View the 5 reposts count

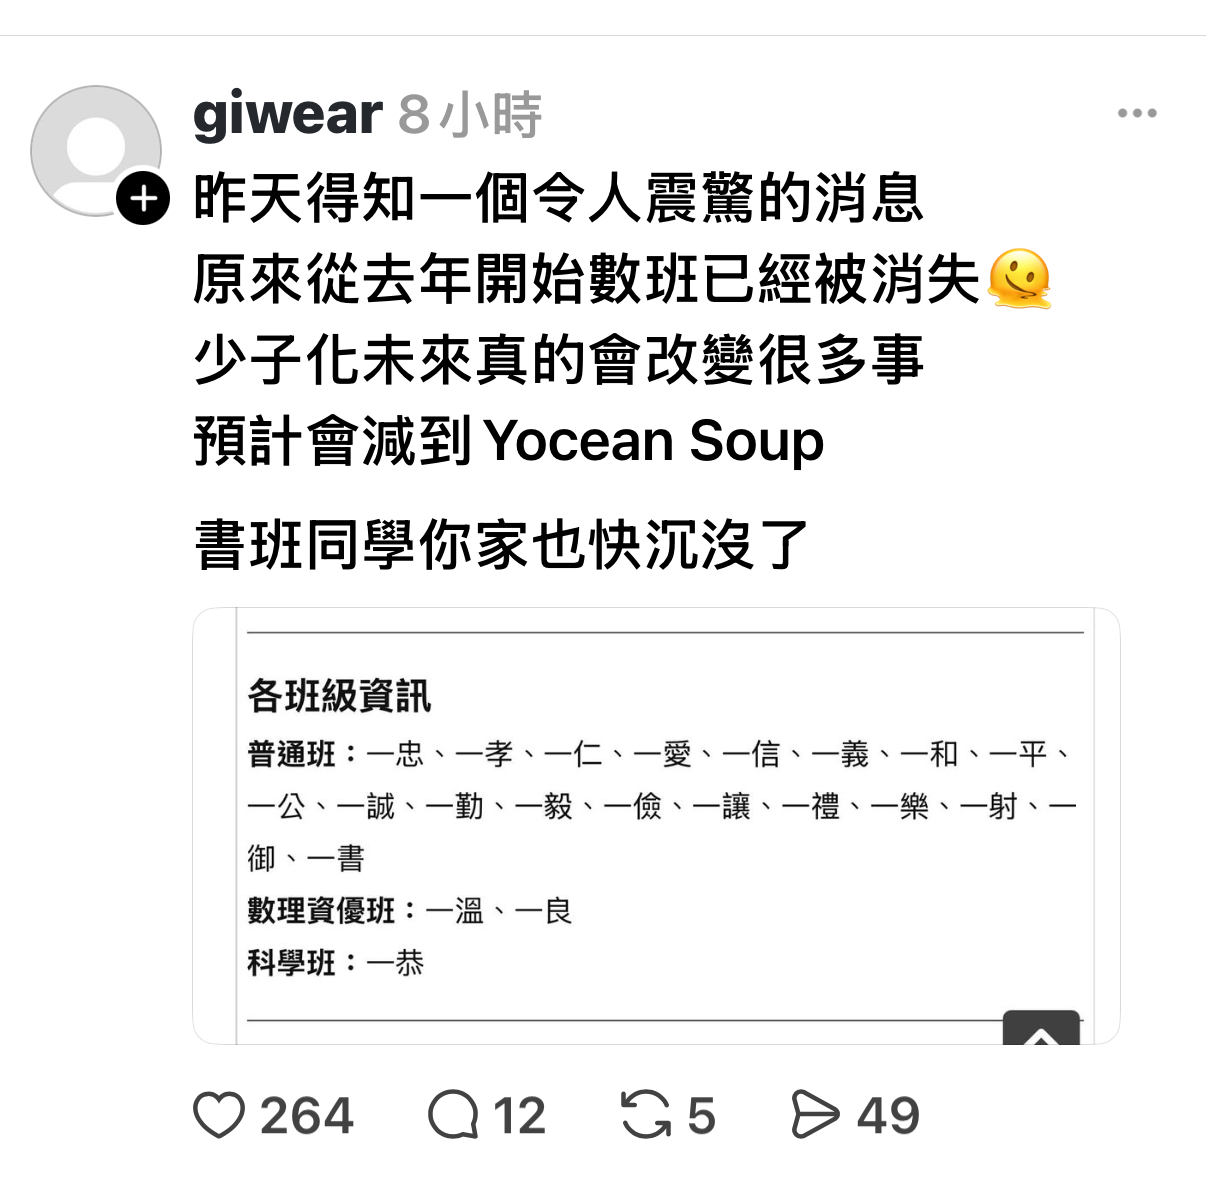pos(701,1116)
